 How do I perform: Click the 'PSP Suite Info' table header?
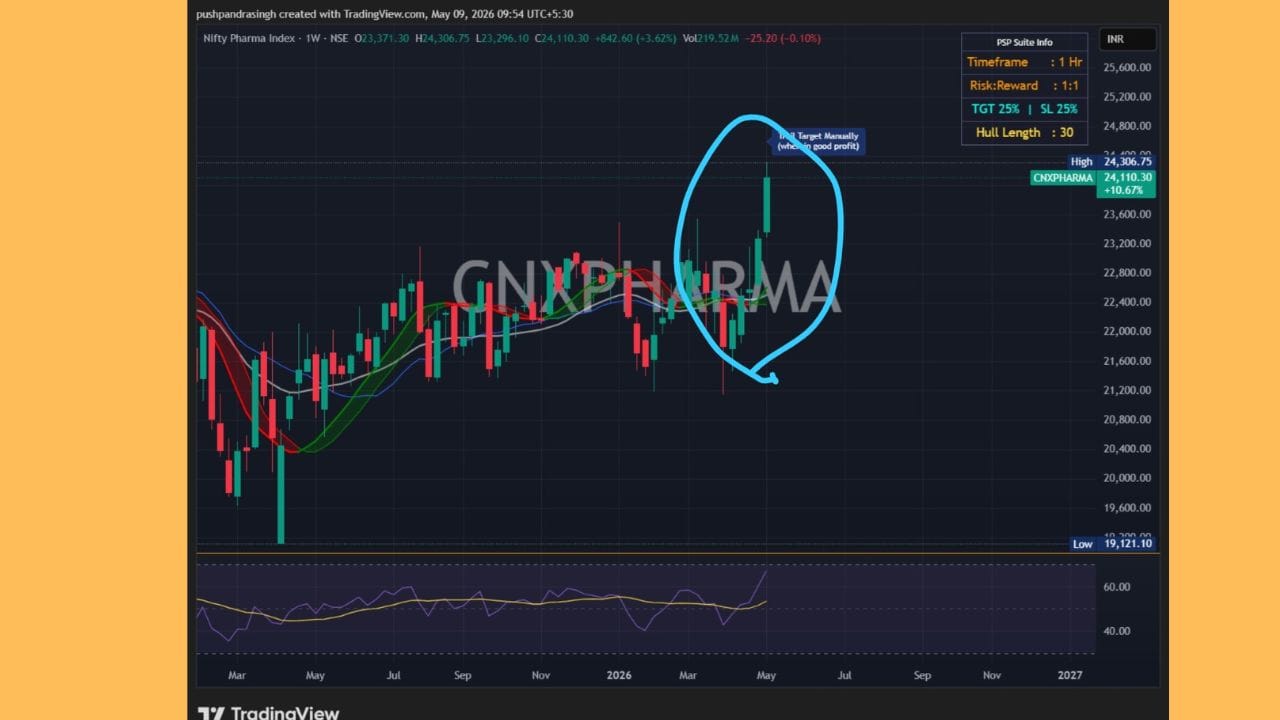[1024, 42]
